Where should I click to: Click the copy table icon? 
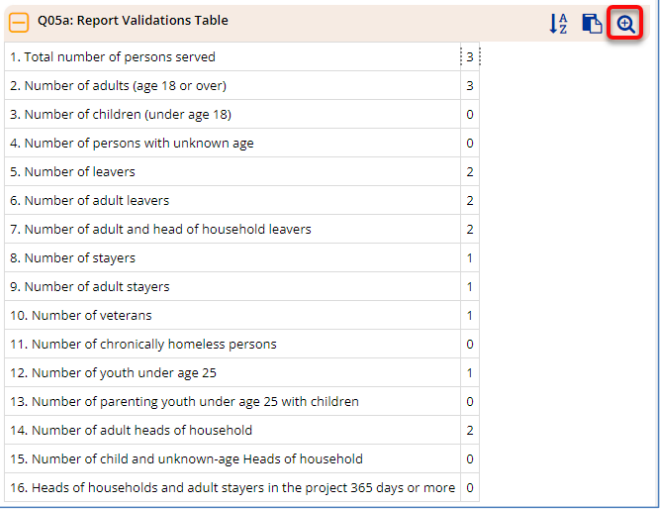pos(592,23)
